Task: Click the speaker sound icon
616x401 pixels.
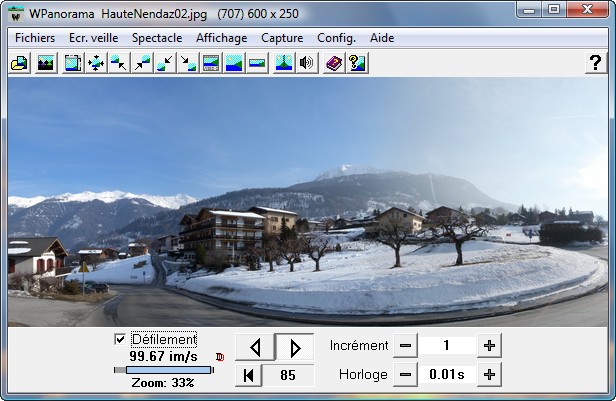Action: point(307,63)
